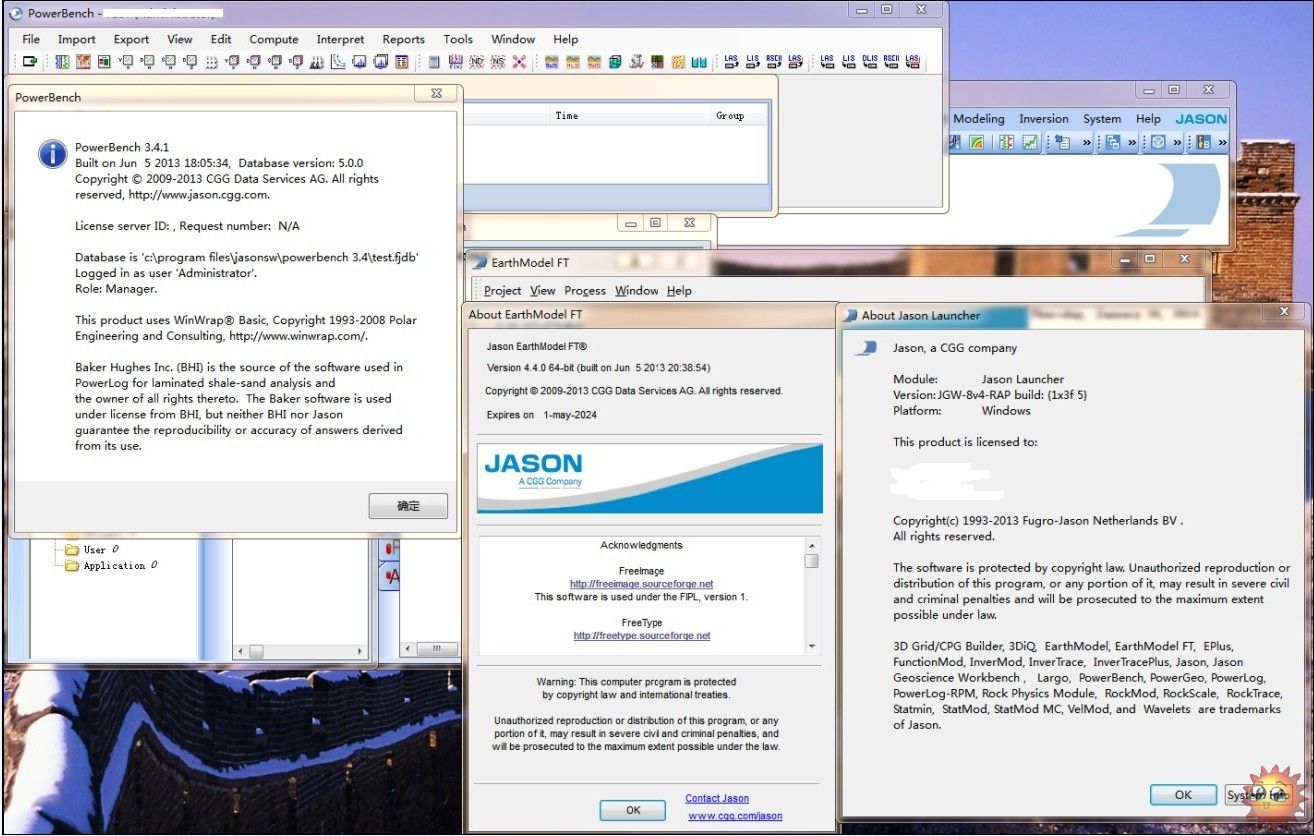Click the 'B' well icon in Jason toolbar
1314x836 pixels.
(x=1205, y=143)
